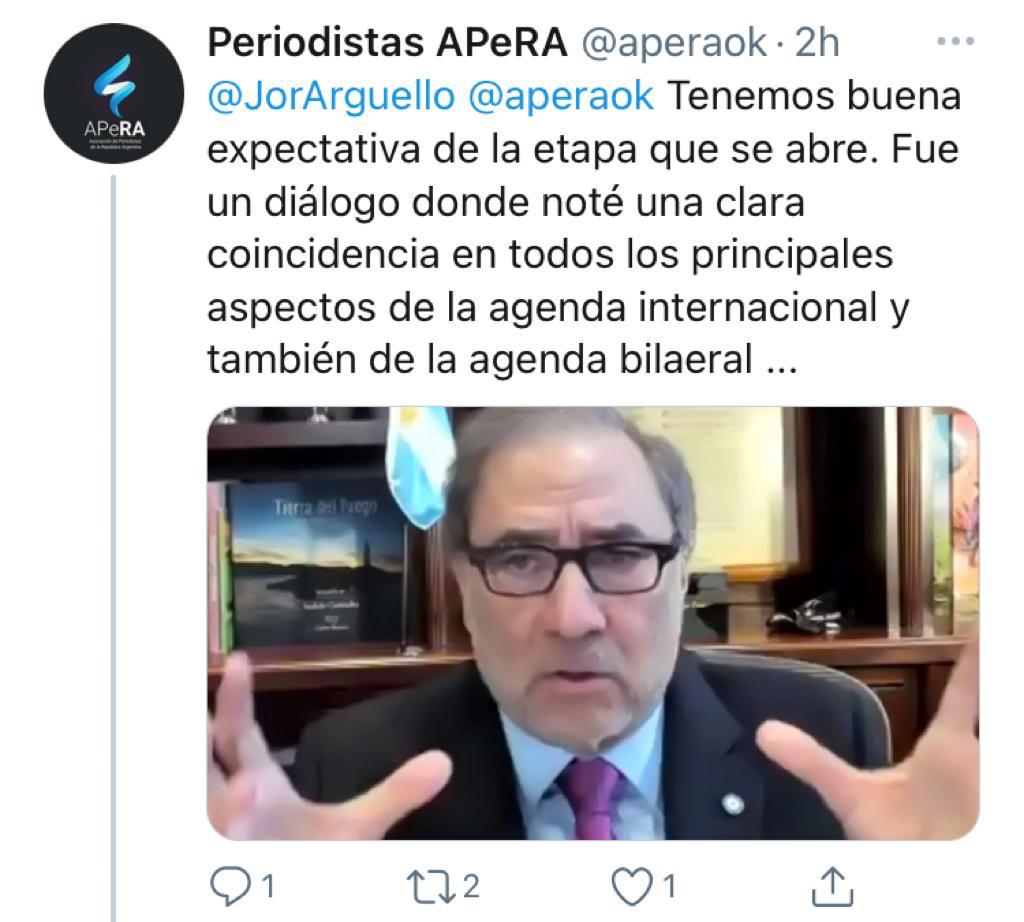Click Tierra del Fuego book in video
The height and width of the screenshot is (922, 1024).
click(x=317, y=565)
